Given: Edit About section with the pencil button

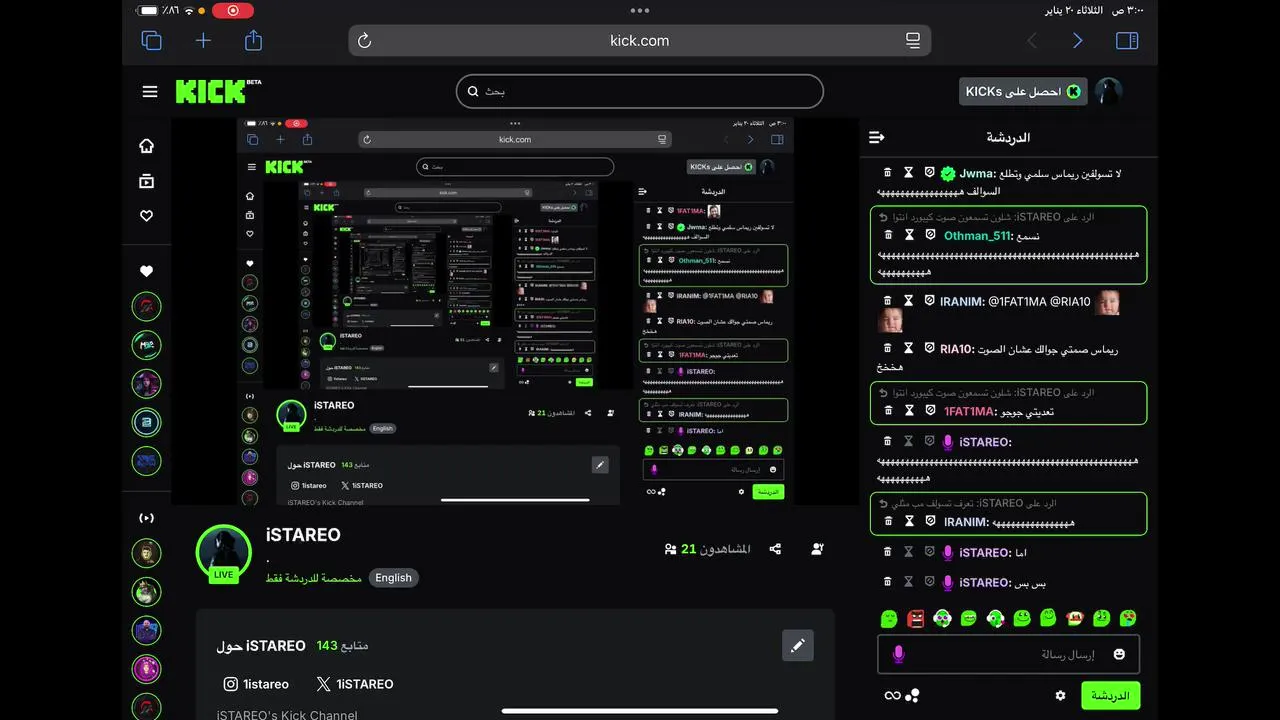Looking at the screenshot, I should click(798, 645).
